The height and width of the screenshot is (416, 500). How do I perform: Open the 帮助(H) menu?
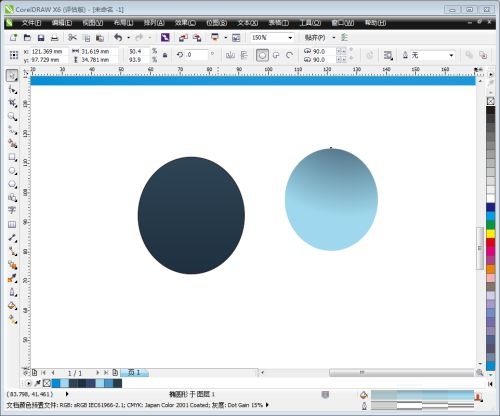click(375, 23)
